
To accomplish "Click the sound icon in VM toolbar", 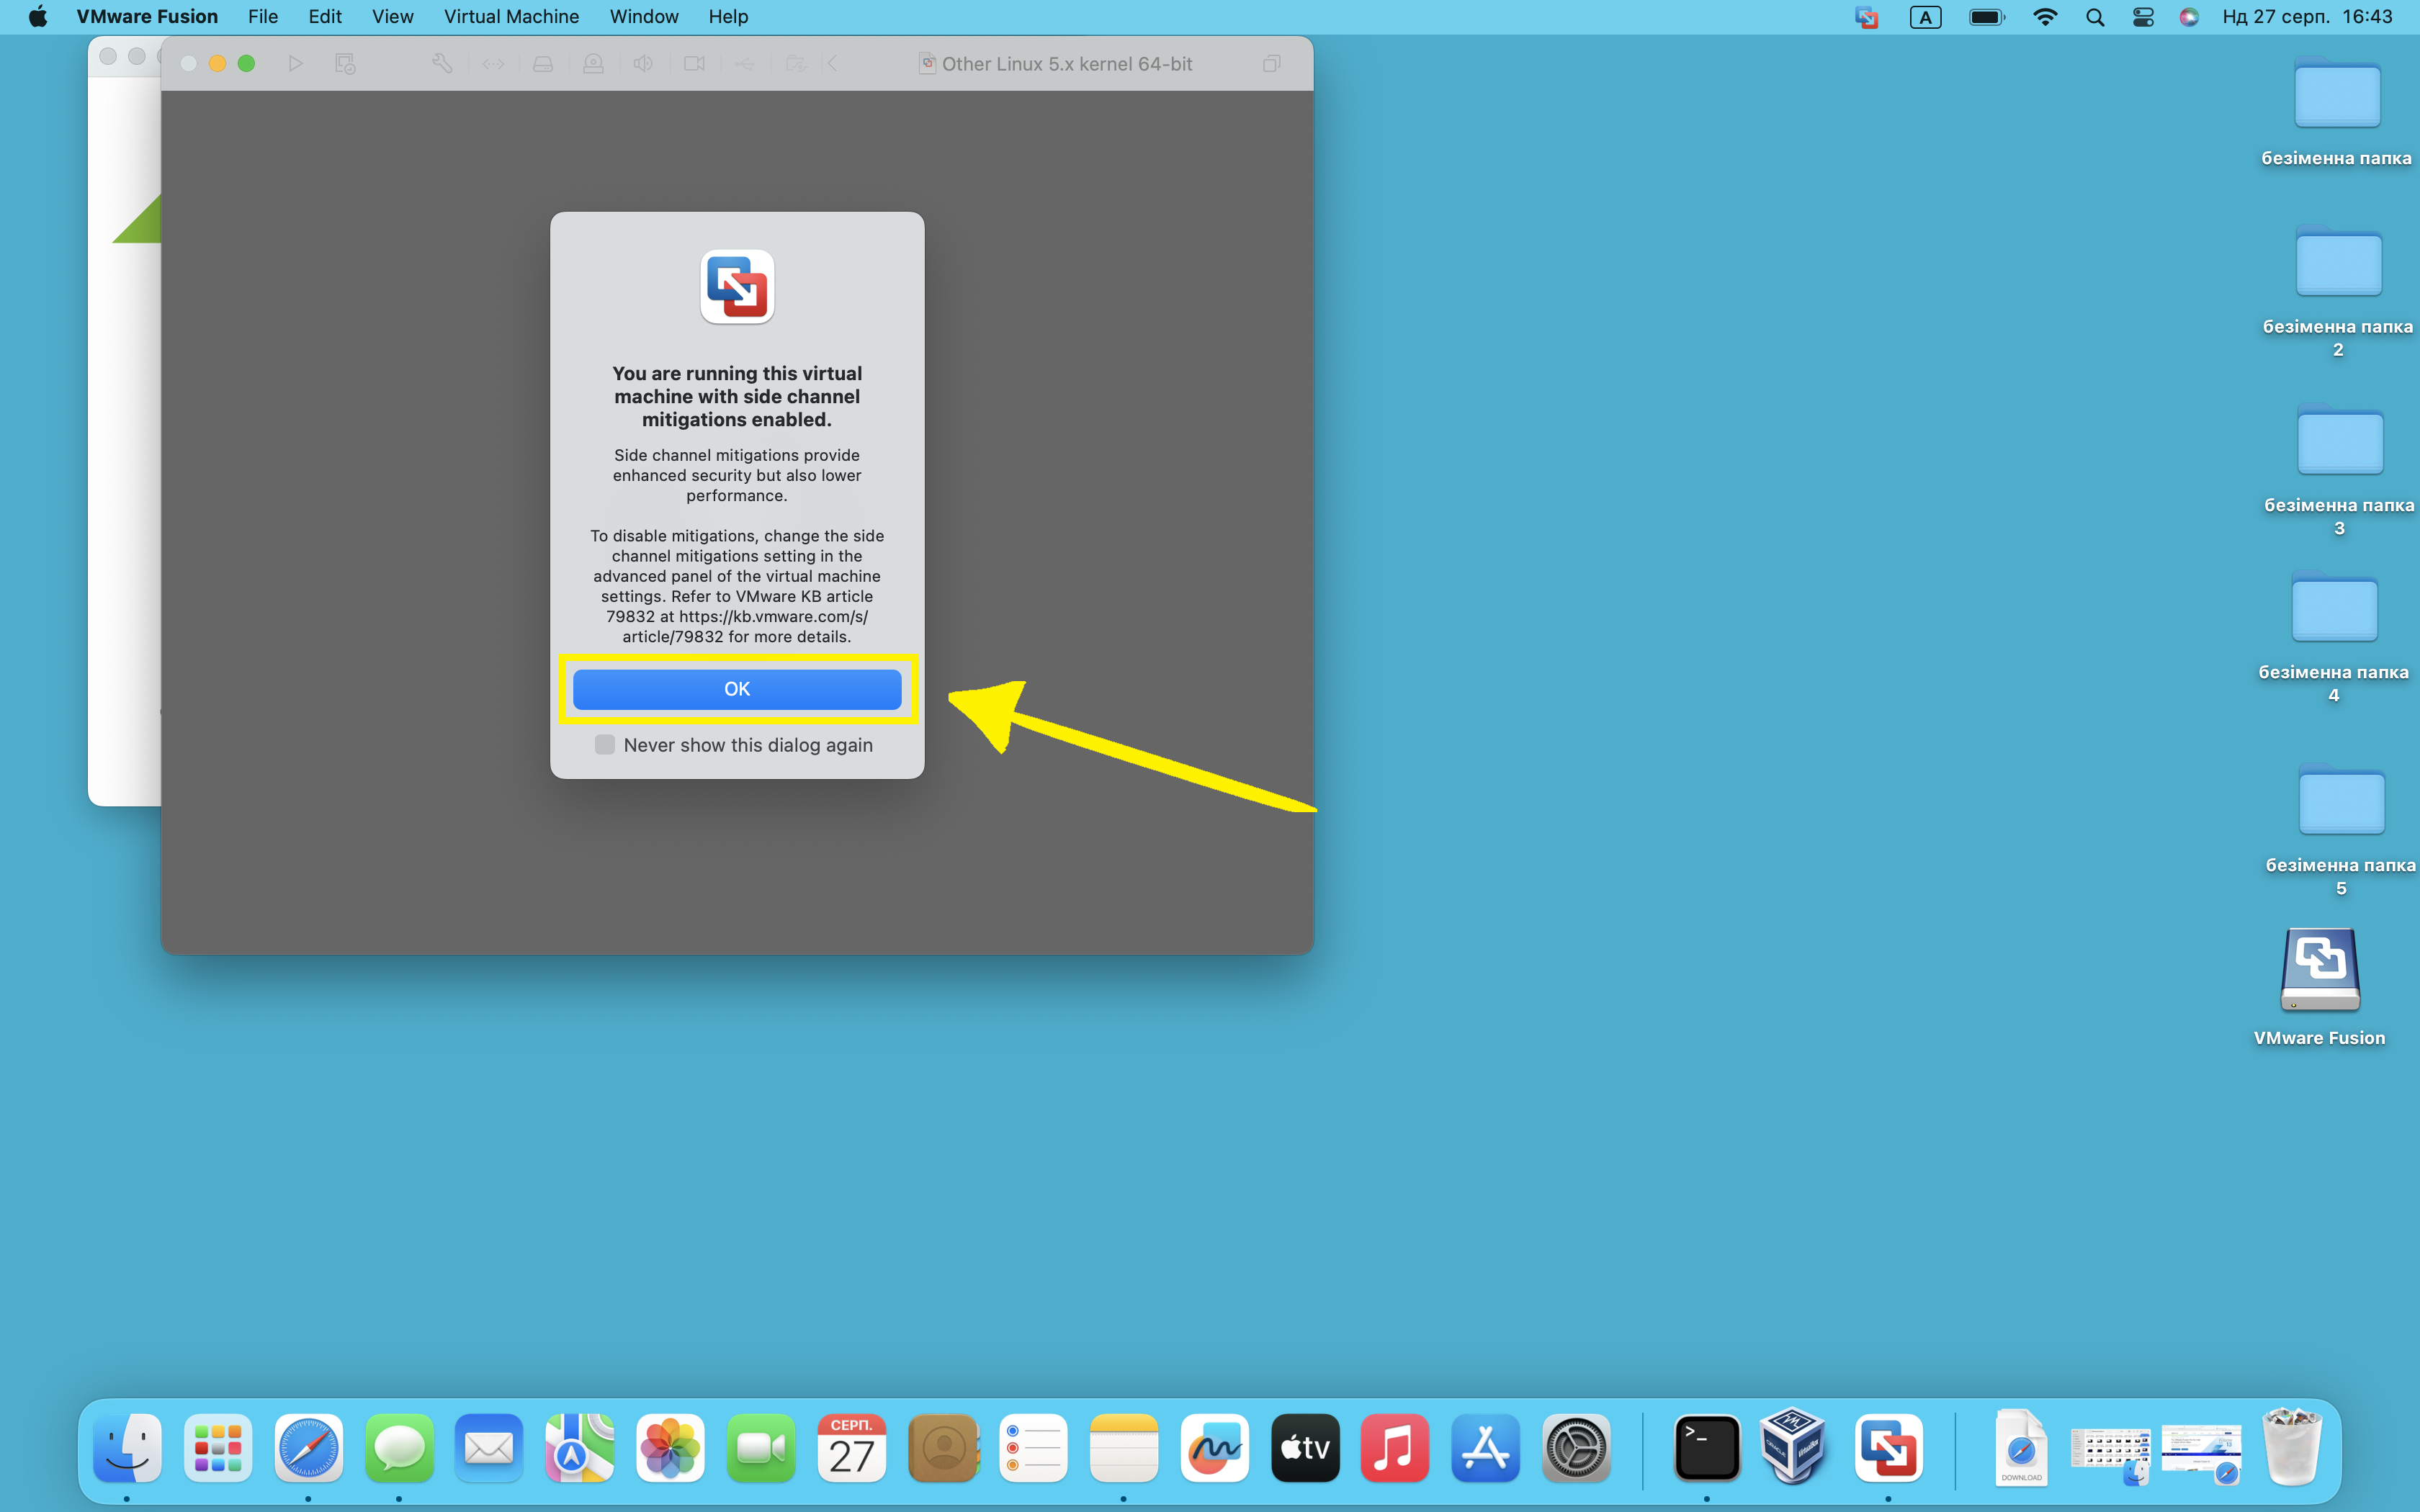I will (x=643, y=64).
